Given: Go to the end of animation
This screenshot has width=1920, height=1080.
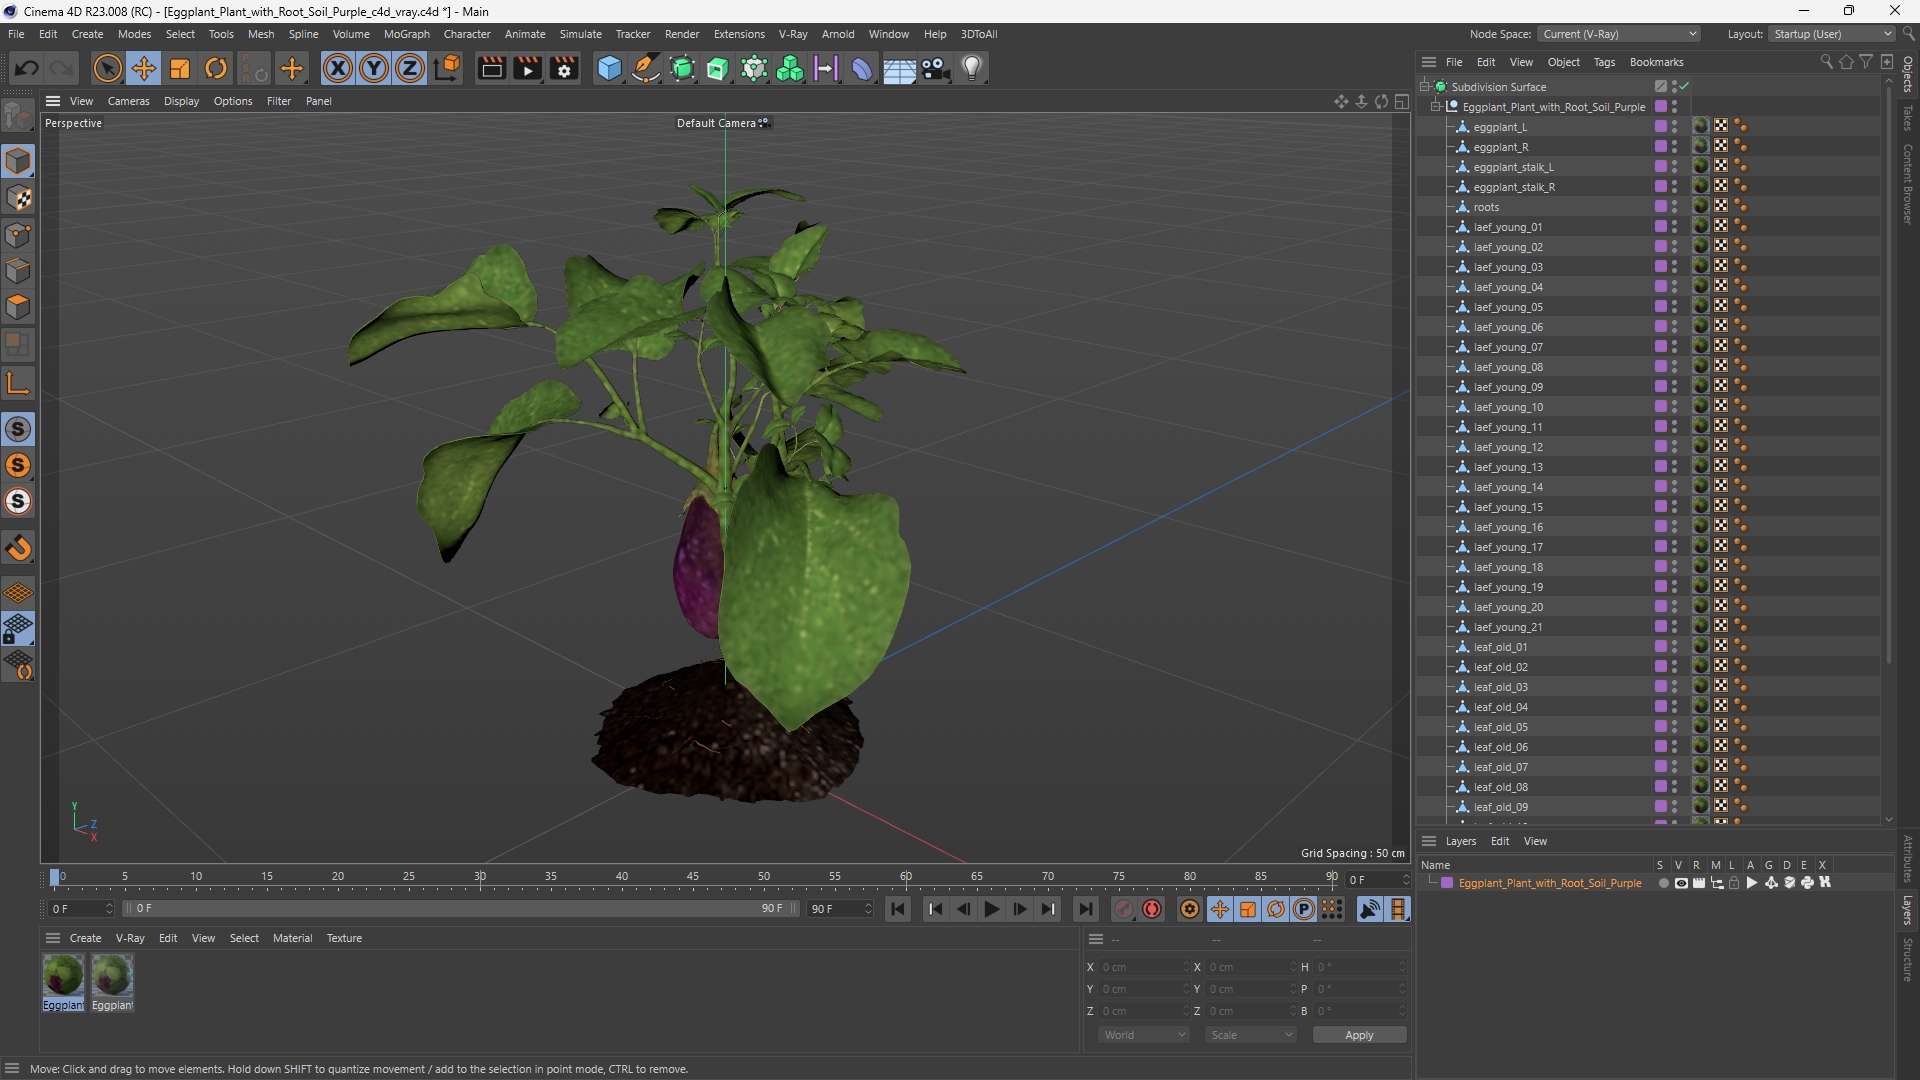Looking at the screenshot, I should coord(1085,909).
